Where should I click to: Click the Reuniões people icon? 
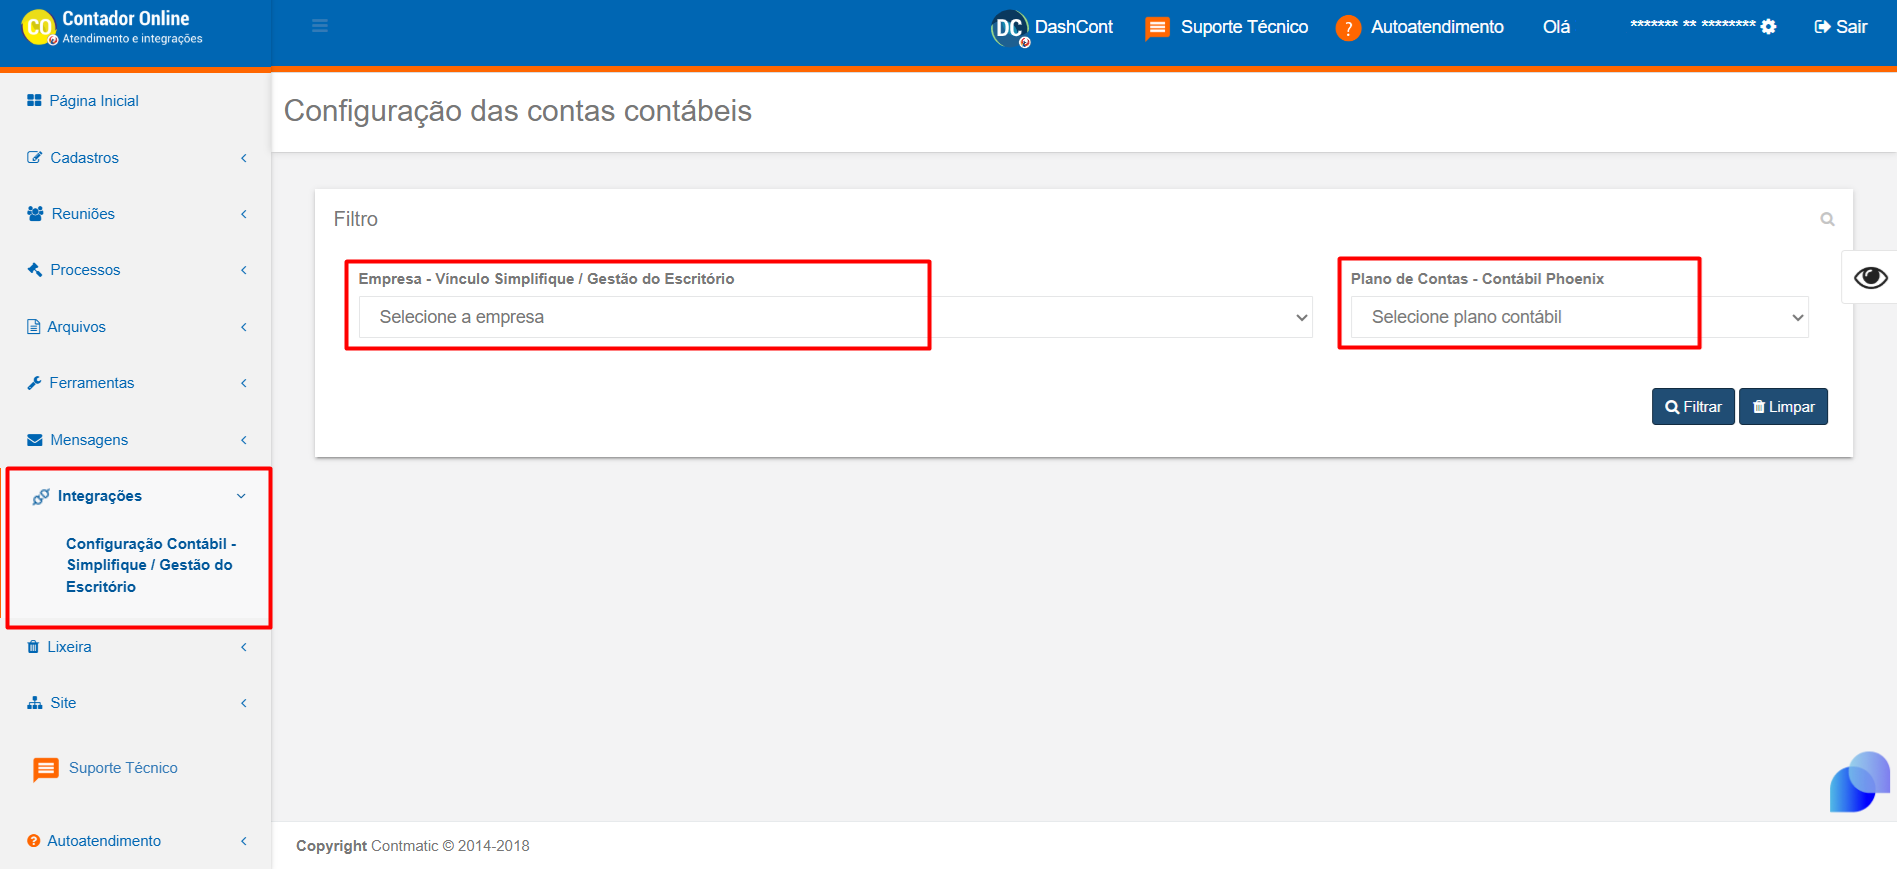(x=35, y=214)
